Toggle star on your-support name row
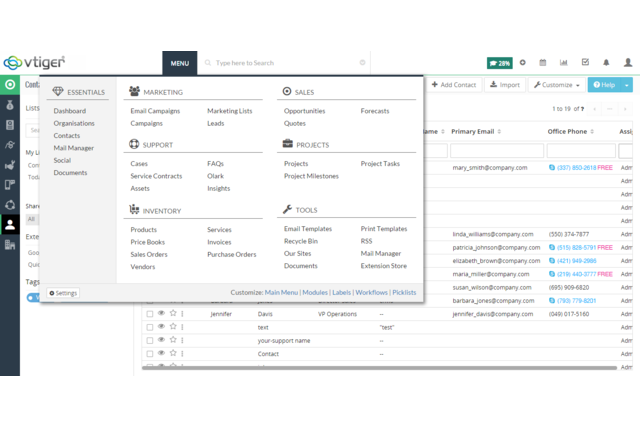 (x=172, y=340)
